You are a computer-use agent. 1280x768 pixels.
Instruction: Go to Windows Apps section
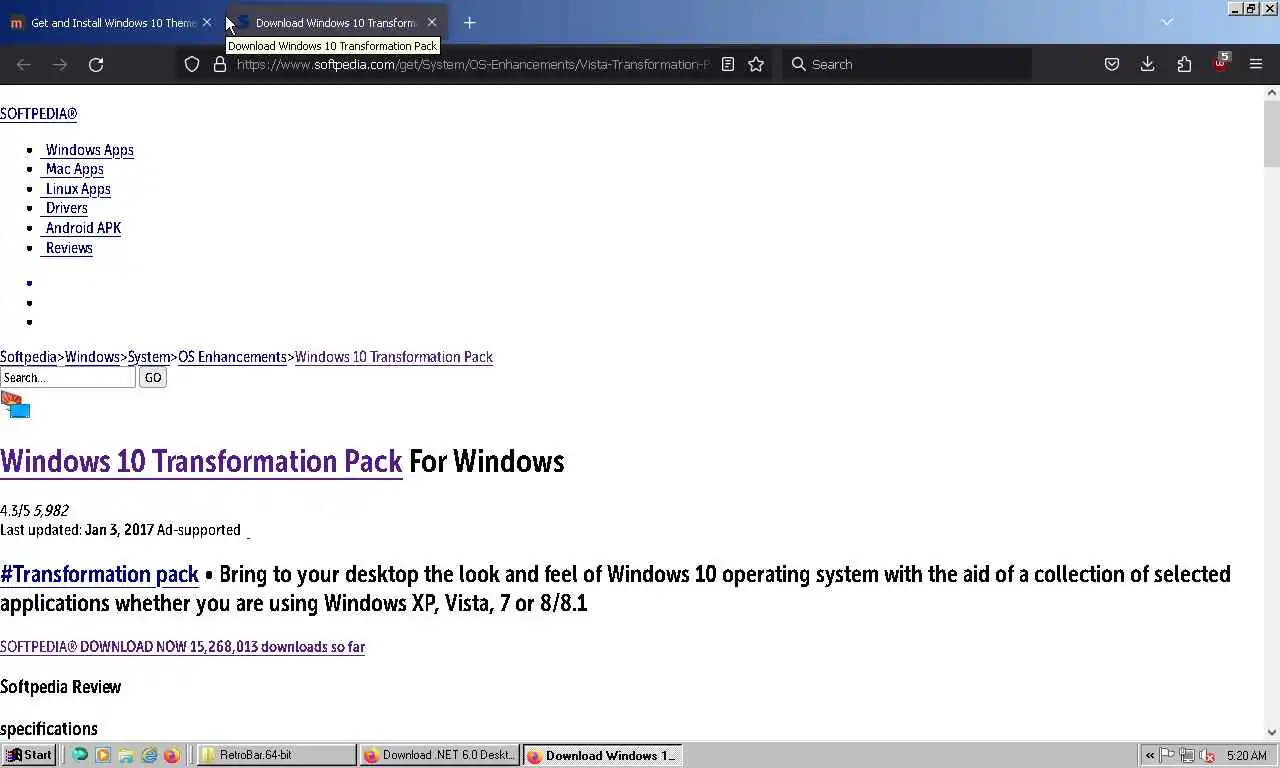tap(89, 150)
